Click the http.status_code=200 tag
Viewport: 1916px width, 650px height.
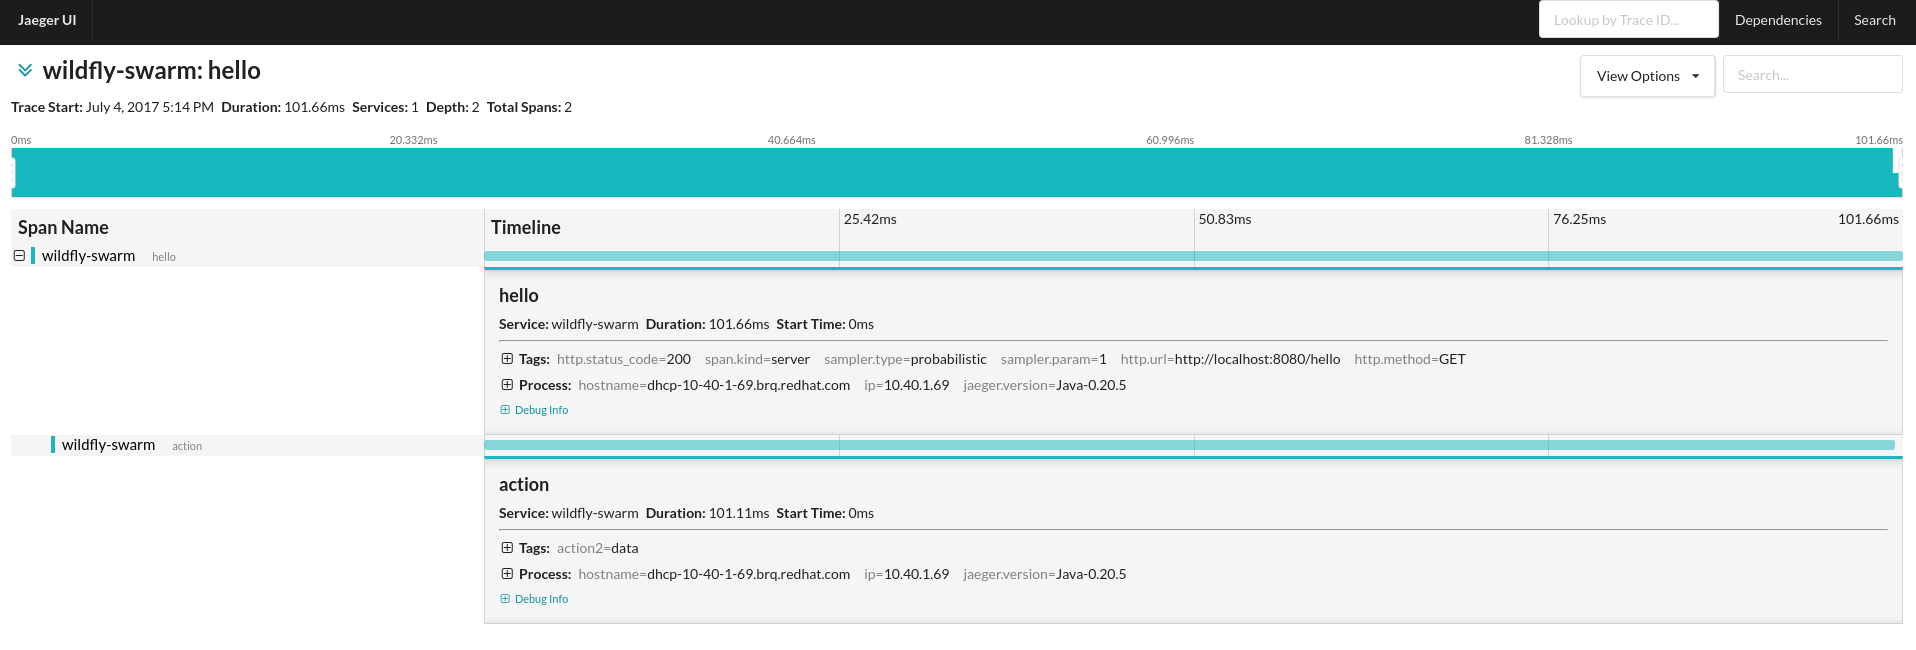pyautogui.click(x=624, y=359)
